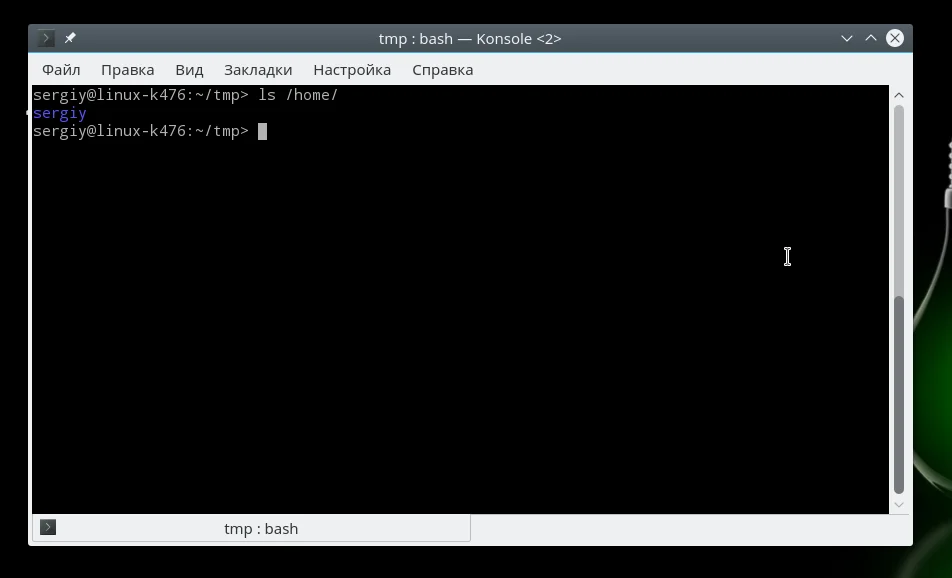952x578 pixels.
Task: Click the scrollbar down arrow
Action: [899, 505]
